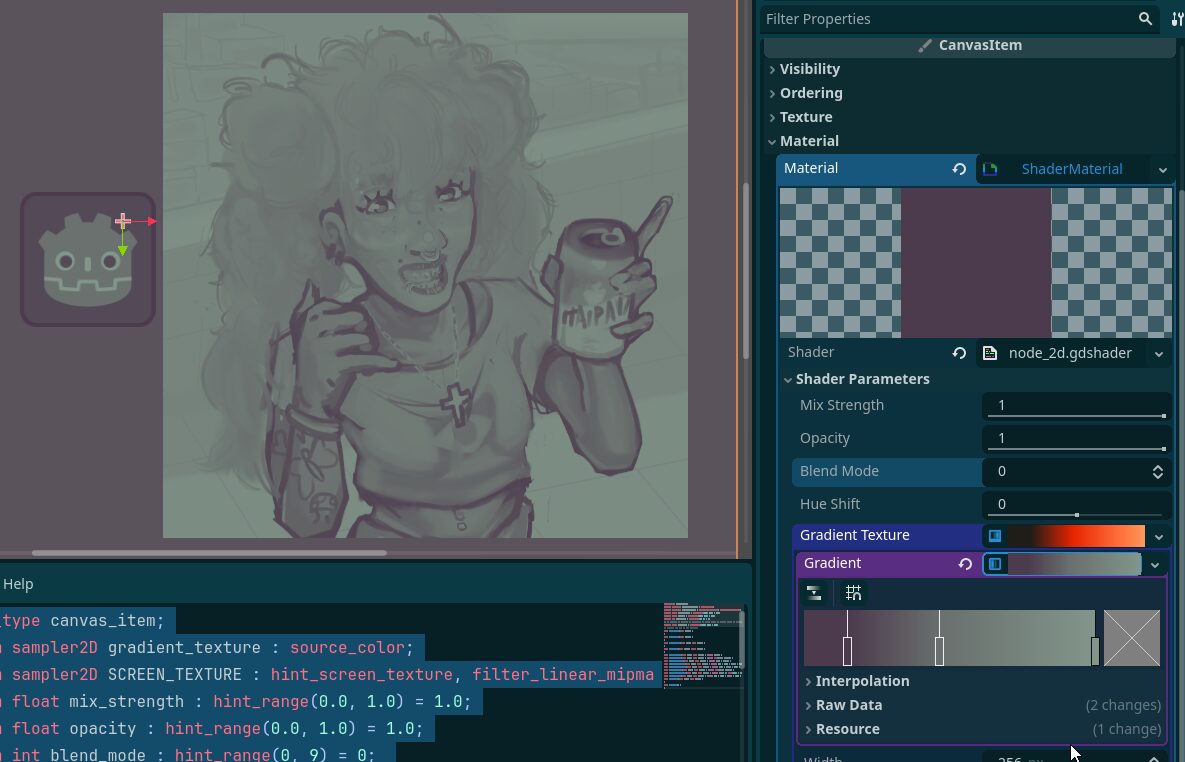Click the viewport horizontal scrollbar

(x=209, y=553)
